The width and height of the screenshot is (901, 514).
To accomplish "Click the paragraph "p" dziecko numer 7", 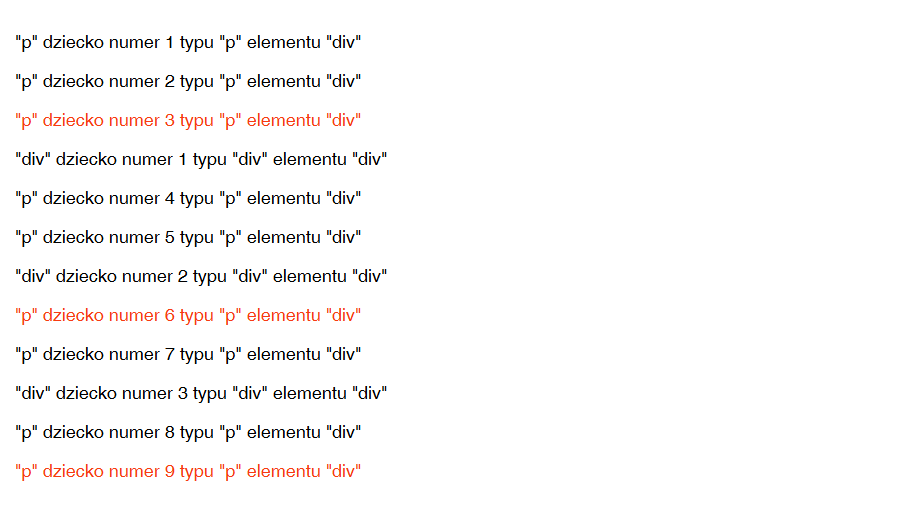I will click(x=188, y=355).
